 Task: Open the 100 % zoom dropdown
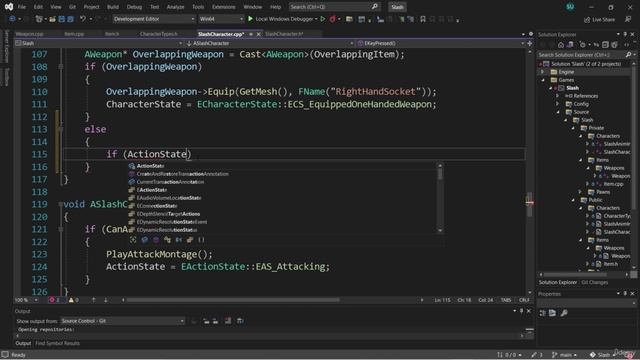26,300
